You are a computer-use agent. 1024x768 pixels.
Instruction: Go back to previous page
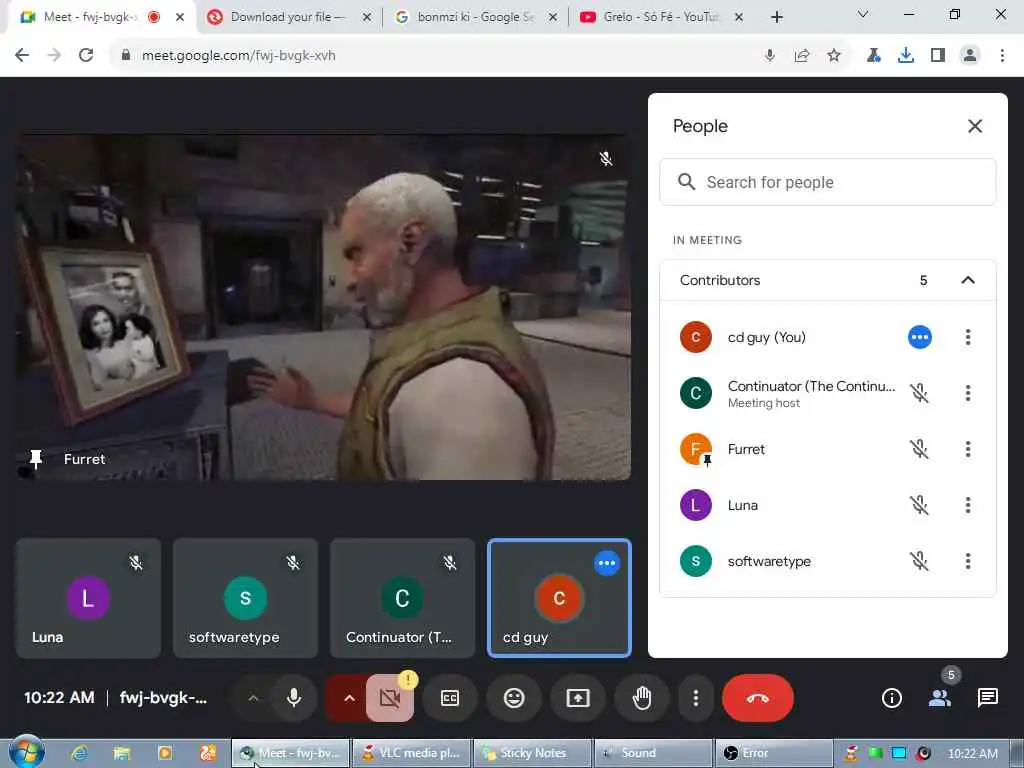coord(22,56)
